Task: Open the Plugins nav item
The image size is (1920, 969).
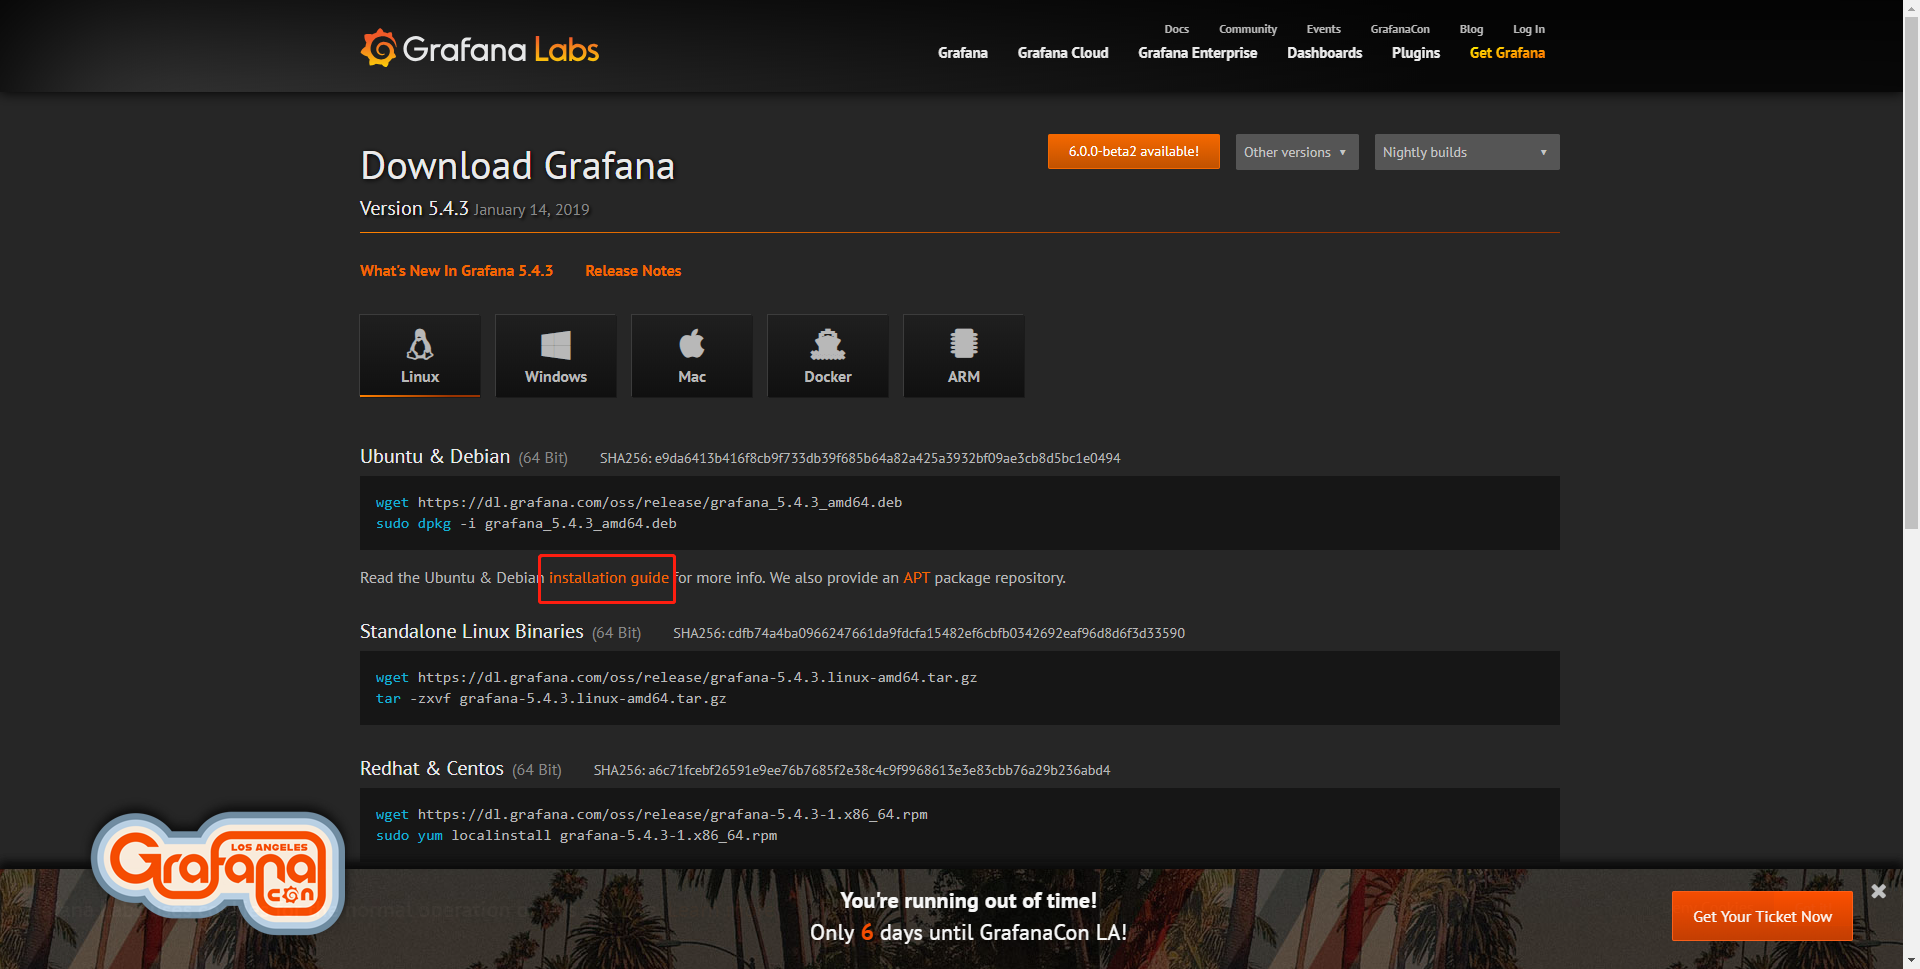Action: click(x=1416, y=53)
